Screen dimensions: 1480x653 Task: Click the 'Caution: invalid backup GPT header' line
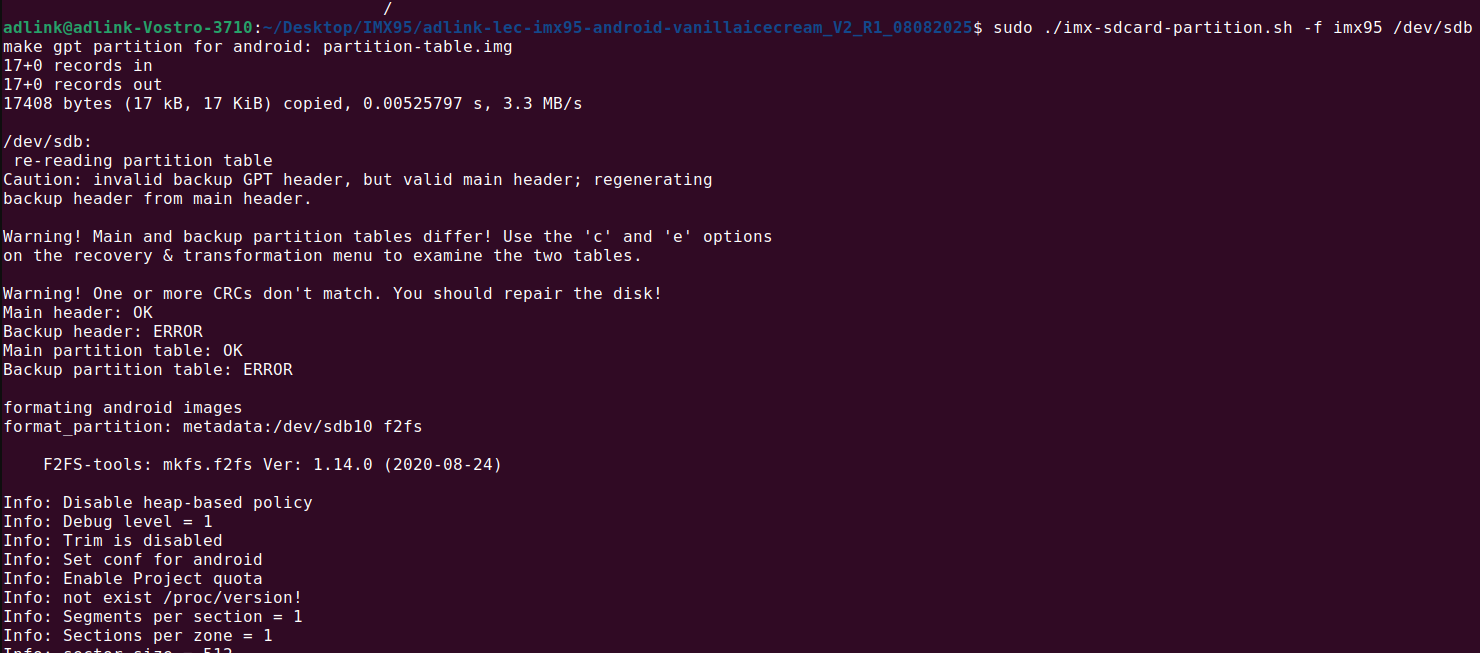click(358, 180)
